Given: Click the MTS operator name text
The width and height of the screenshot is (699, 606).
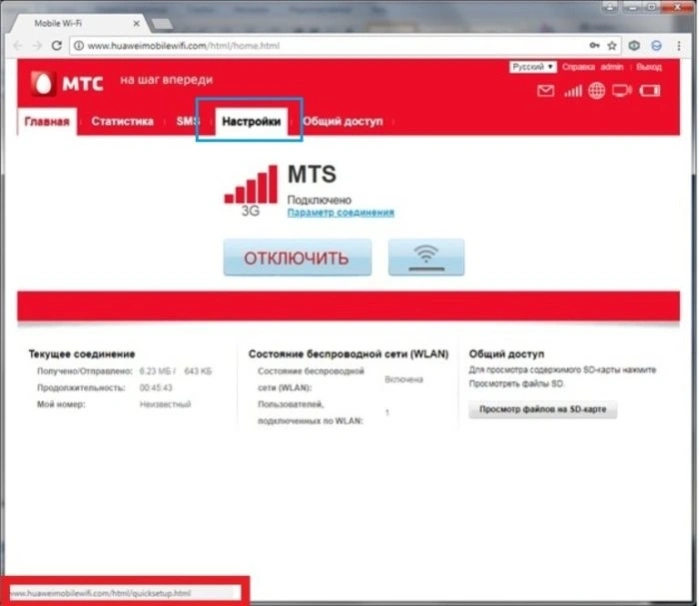Looking at the screenshot, I should click(x=312, y=174).
